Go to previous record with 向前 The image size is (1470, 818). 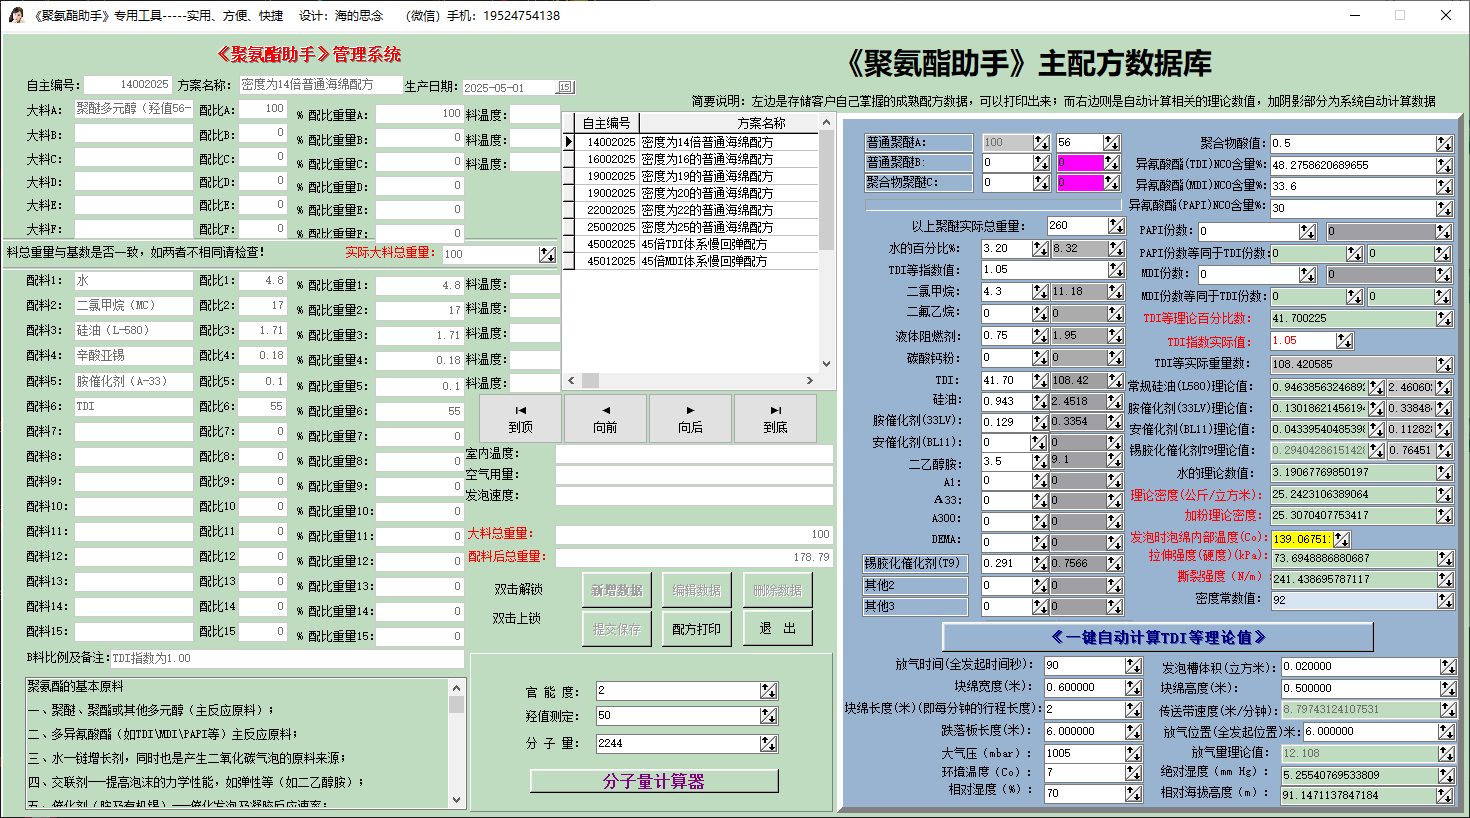click(x=605, y=418)
